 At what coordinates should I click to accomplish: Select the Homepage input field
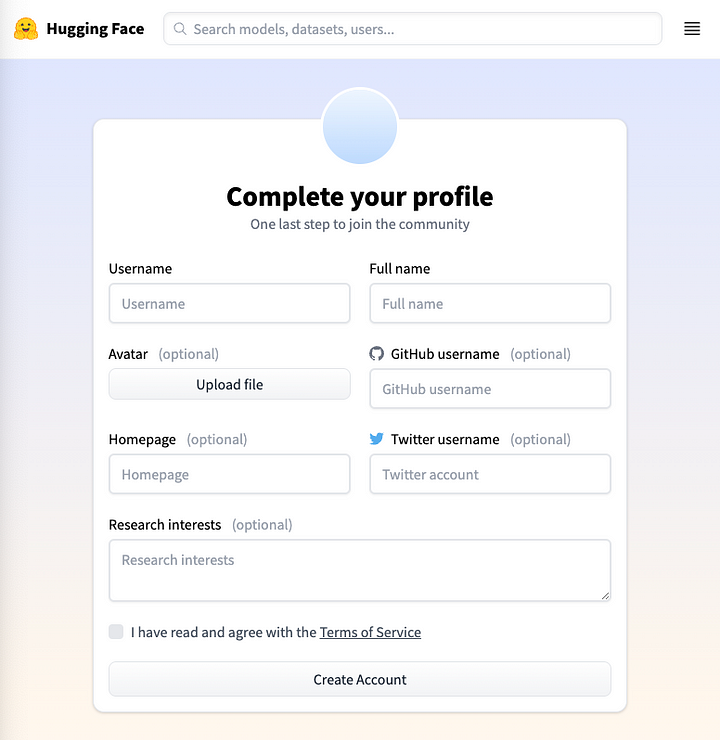(230, 475)
